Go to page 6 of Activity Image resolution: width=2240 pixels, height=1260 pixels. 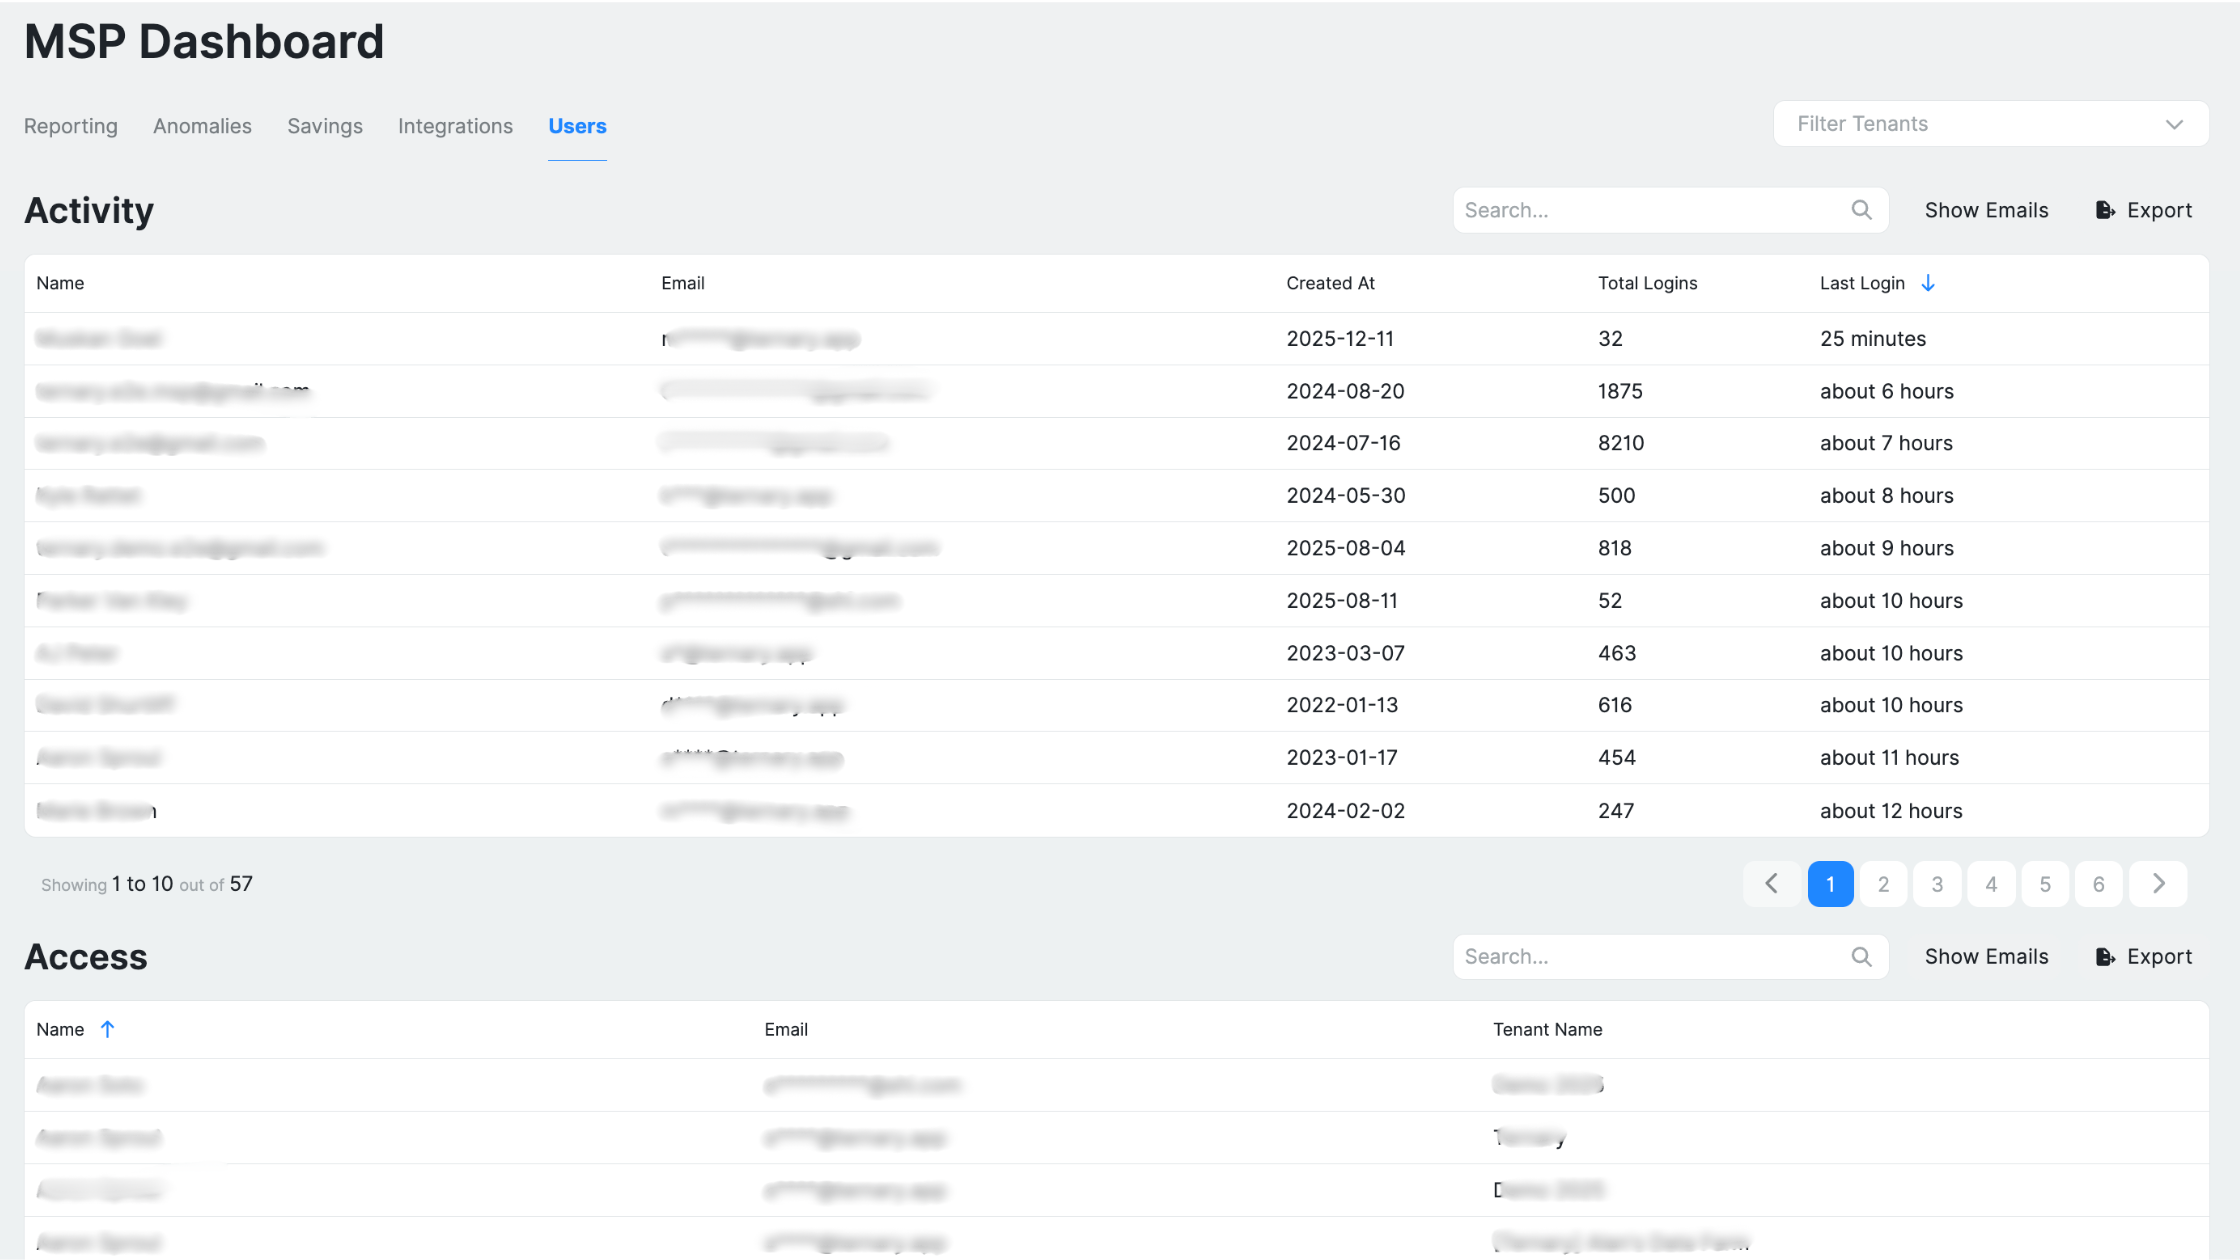tap(2098, 884)
